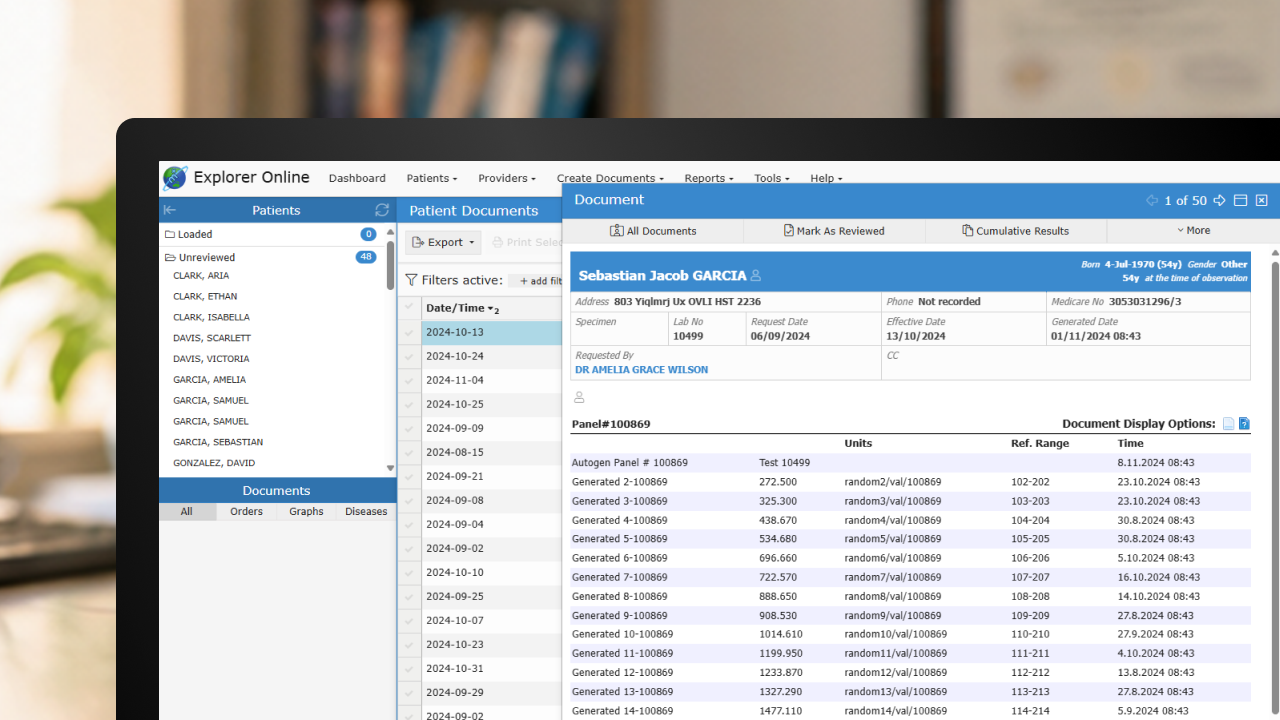
Task: Click the person icon beside Sebastian Jacob GARCIA
Action: tap(756, 276)
